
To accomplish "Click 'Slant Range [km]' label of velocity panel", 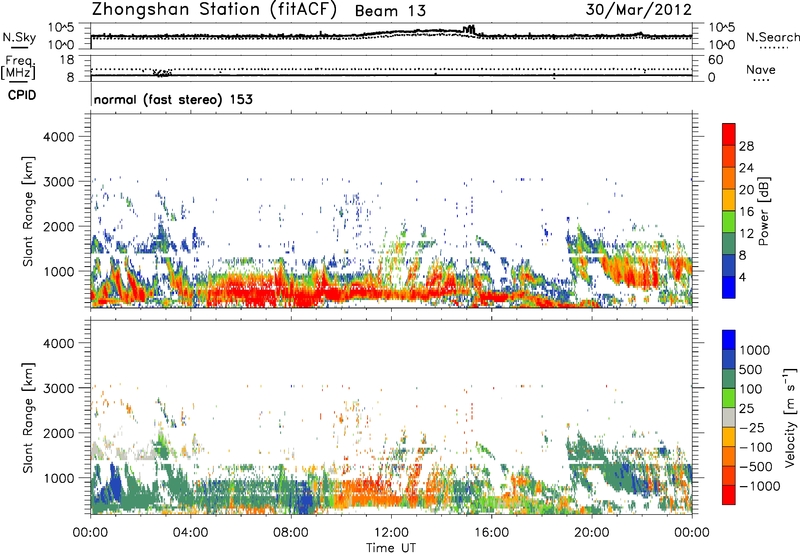I will [x=28, y=417].
